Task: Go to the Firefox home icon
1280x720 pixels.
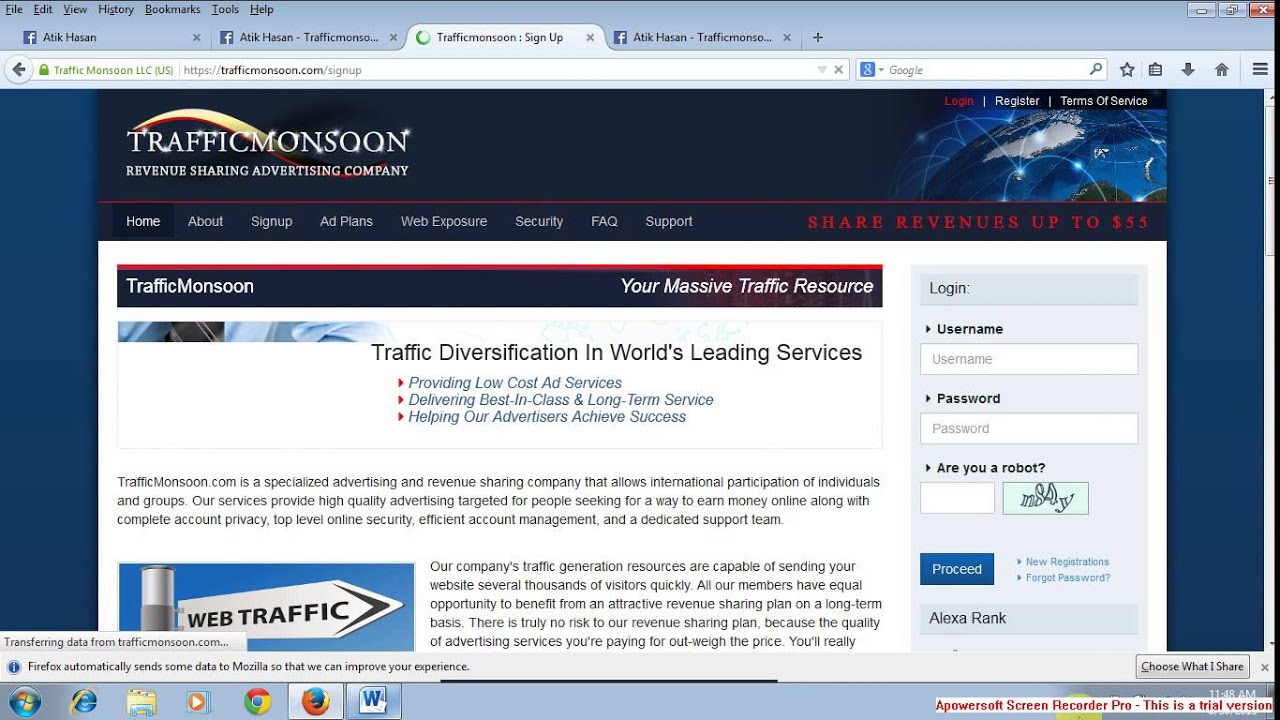Action: (1221, 70)
